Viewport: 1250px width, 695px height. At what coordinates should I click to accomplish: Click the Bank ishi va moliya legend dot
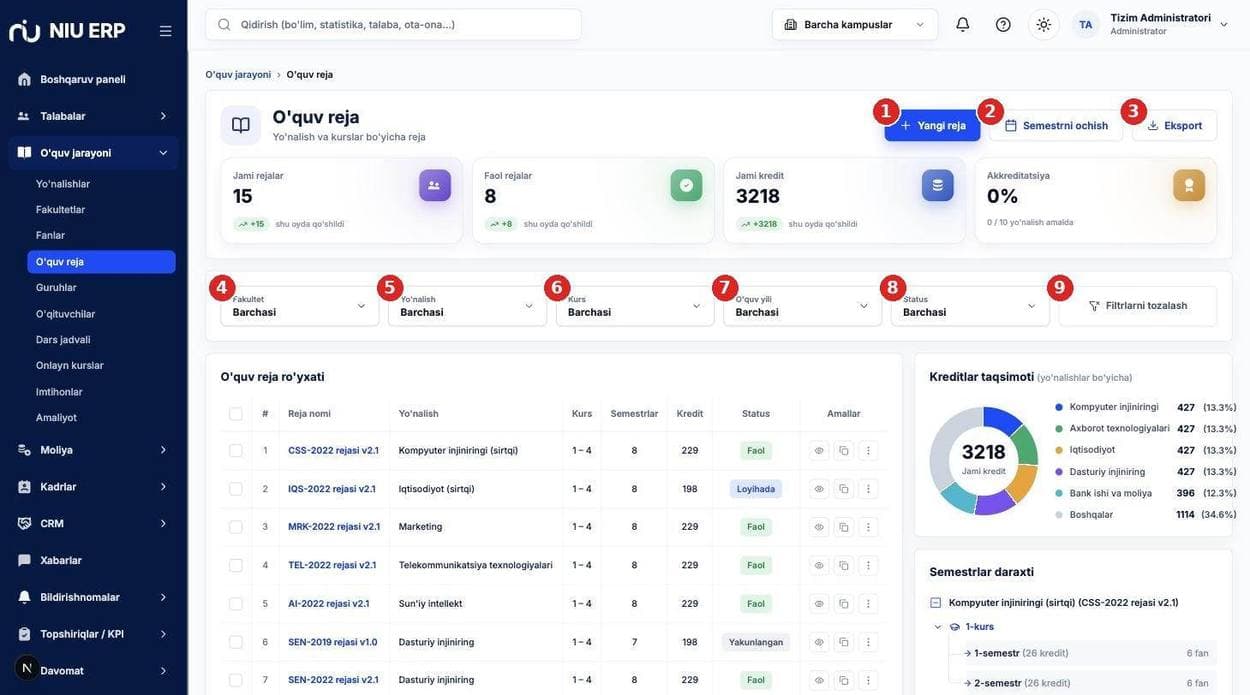[1059, 493]
